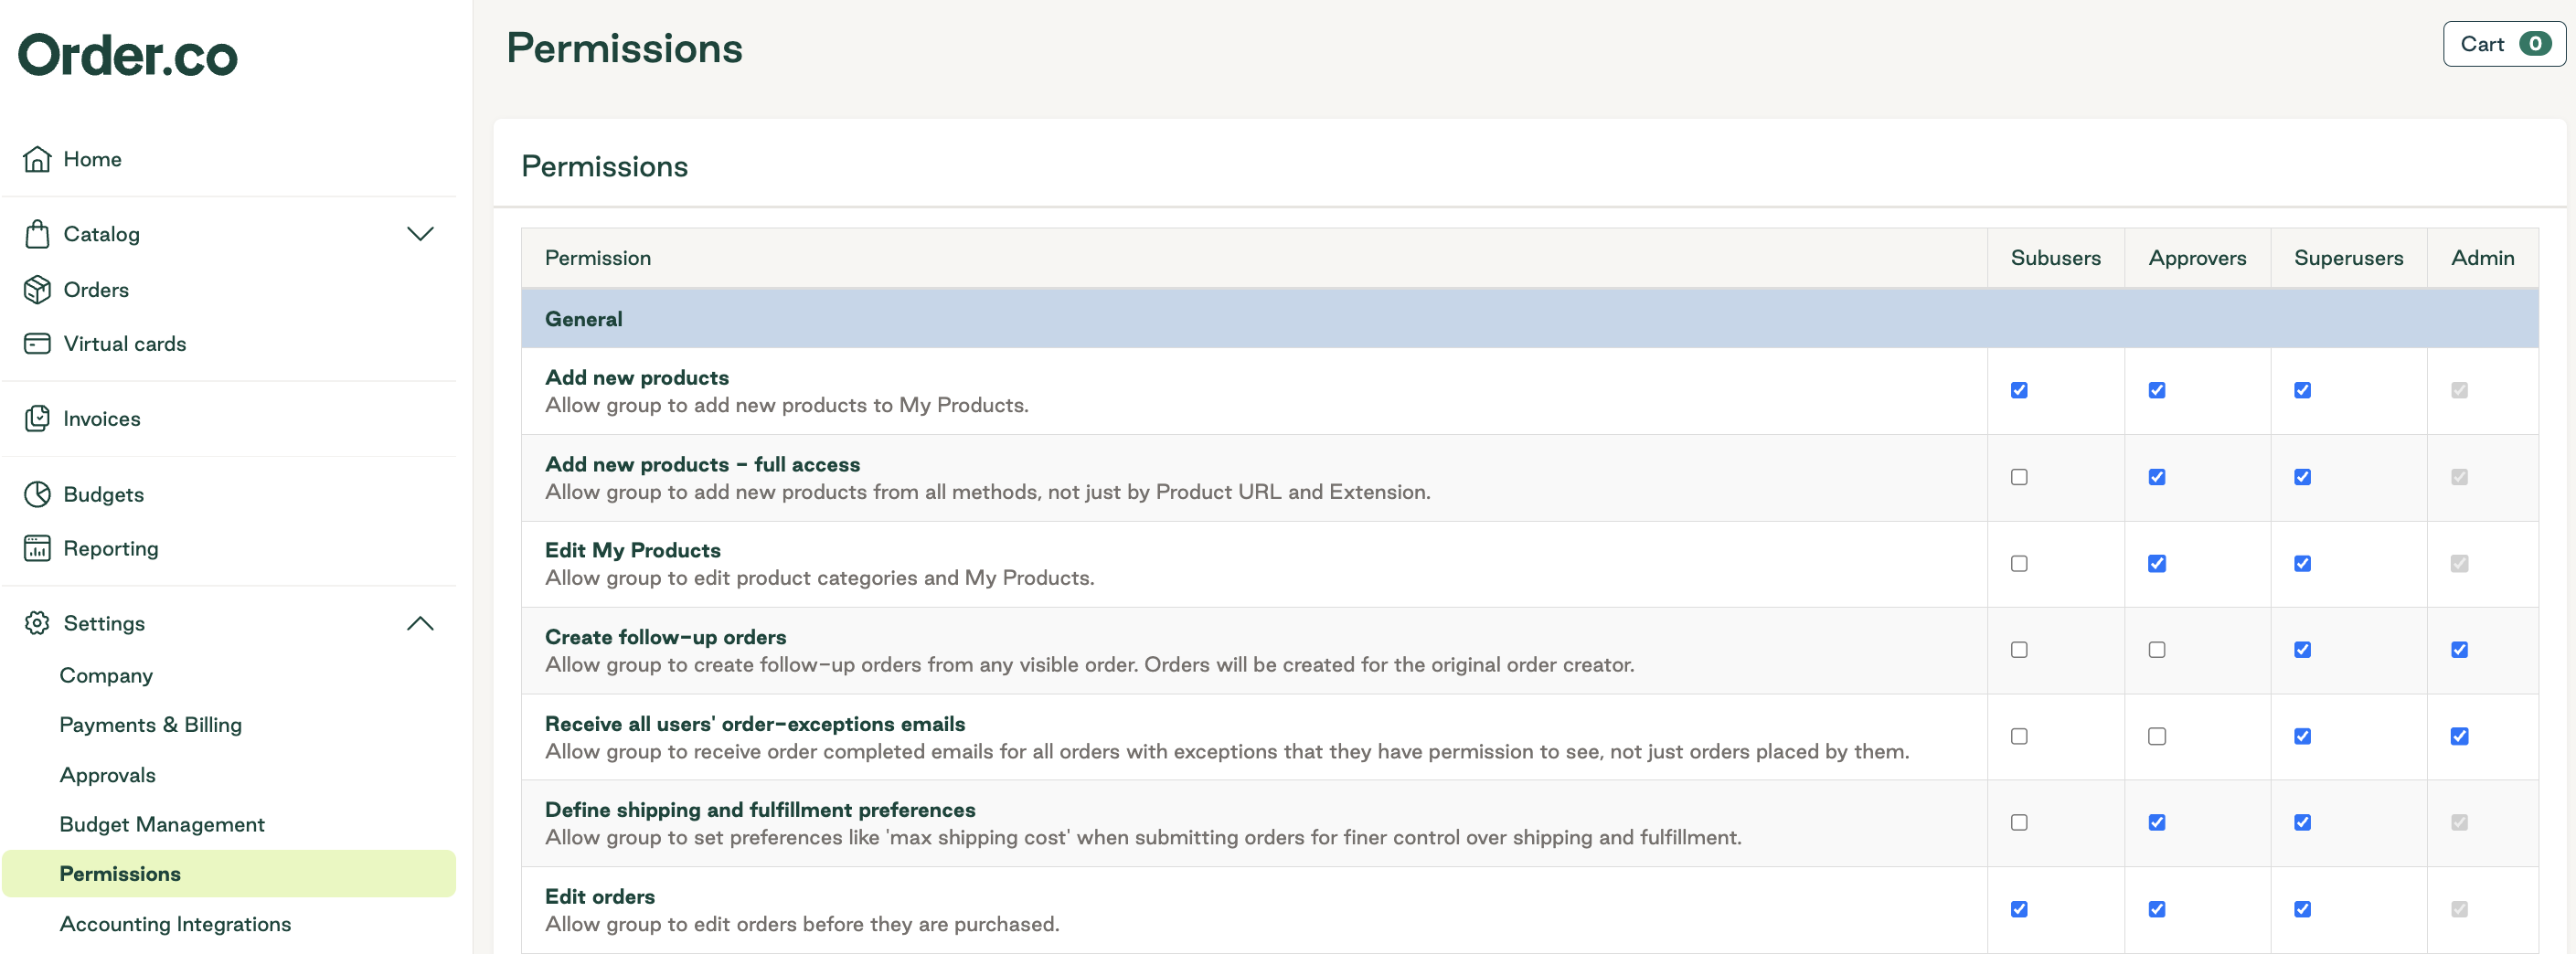Click the 'Define shipping and fulfillment preferences' title
The image size is (2576, 954).
point(760,810)
